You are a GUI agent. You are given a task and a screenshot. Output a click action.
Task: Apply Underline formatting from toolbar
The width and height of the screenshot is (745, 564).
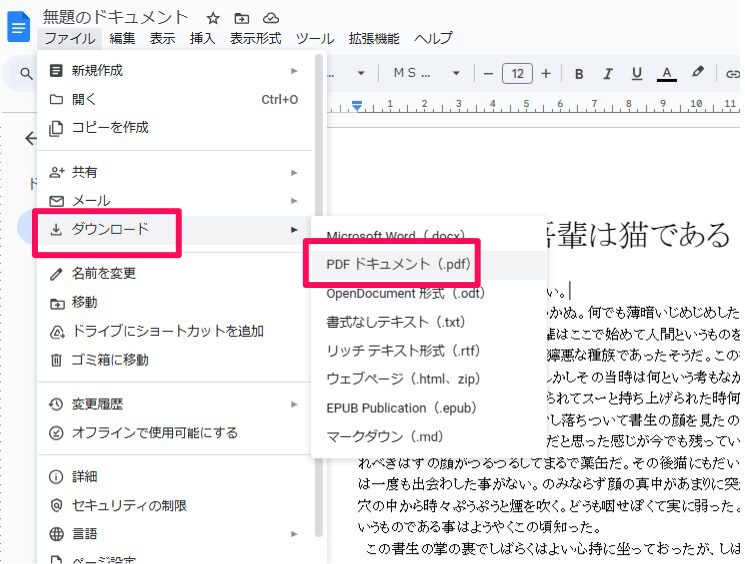(x=636, y=73)
